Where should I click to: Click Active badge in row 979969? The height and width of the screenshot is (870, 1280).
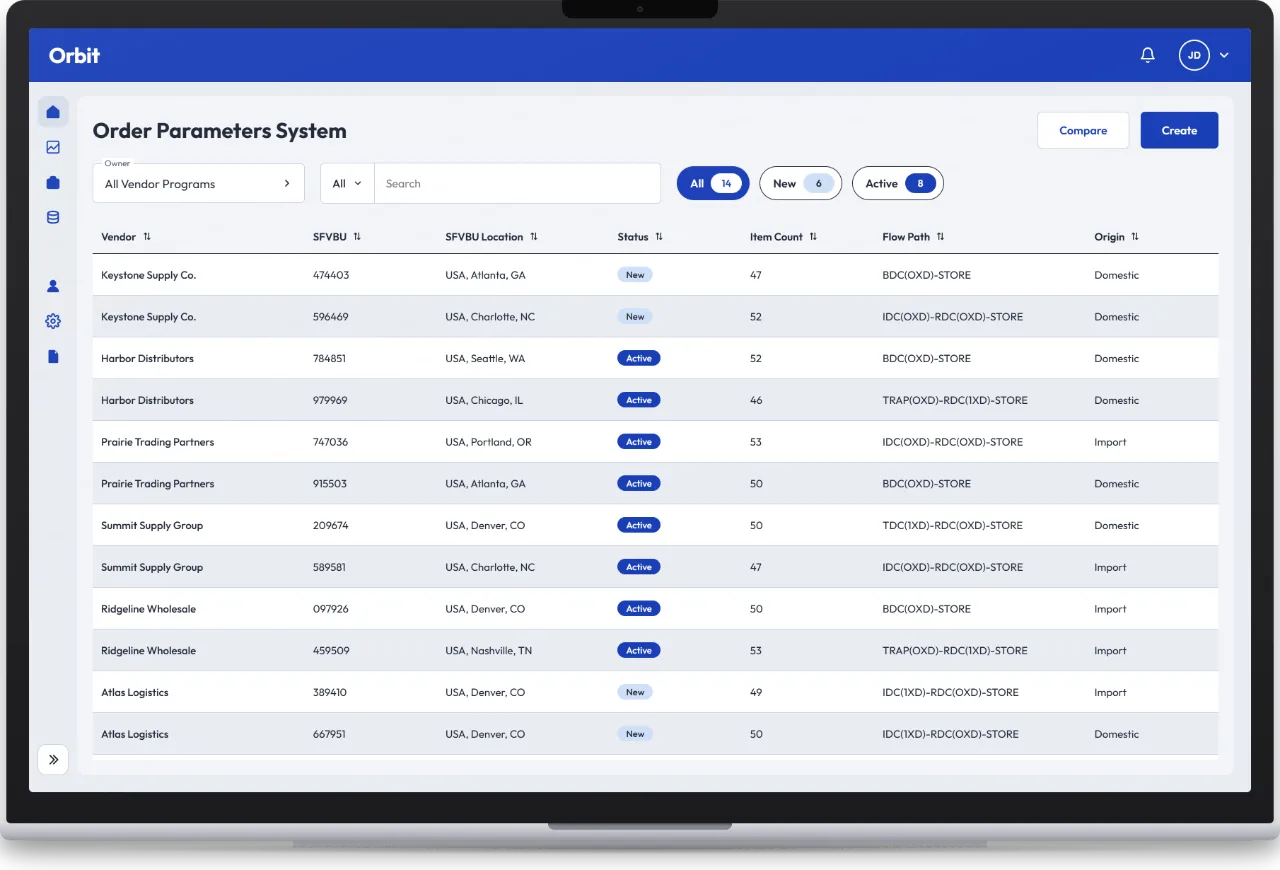[x=639, y=400]
